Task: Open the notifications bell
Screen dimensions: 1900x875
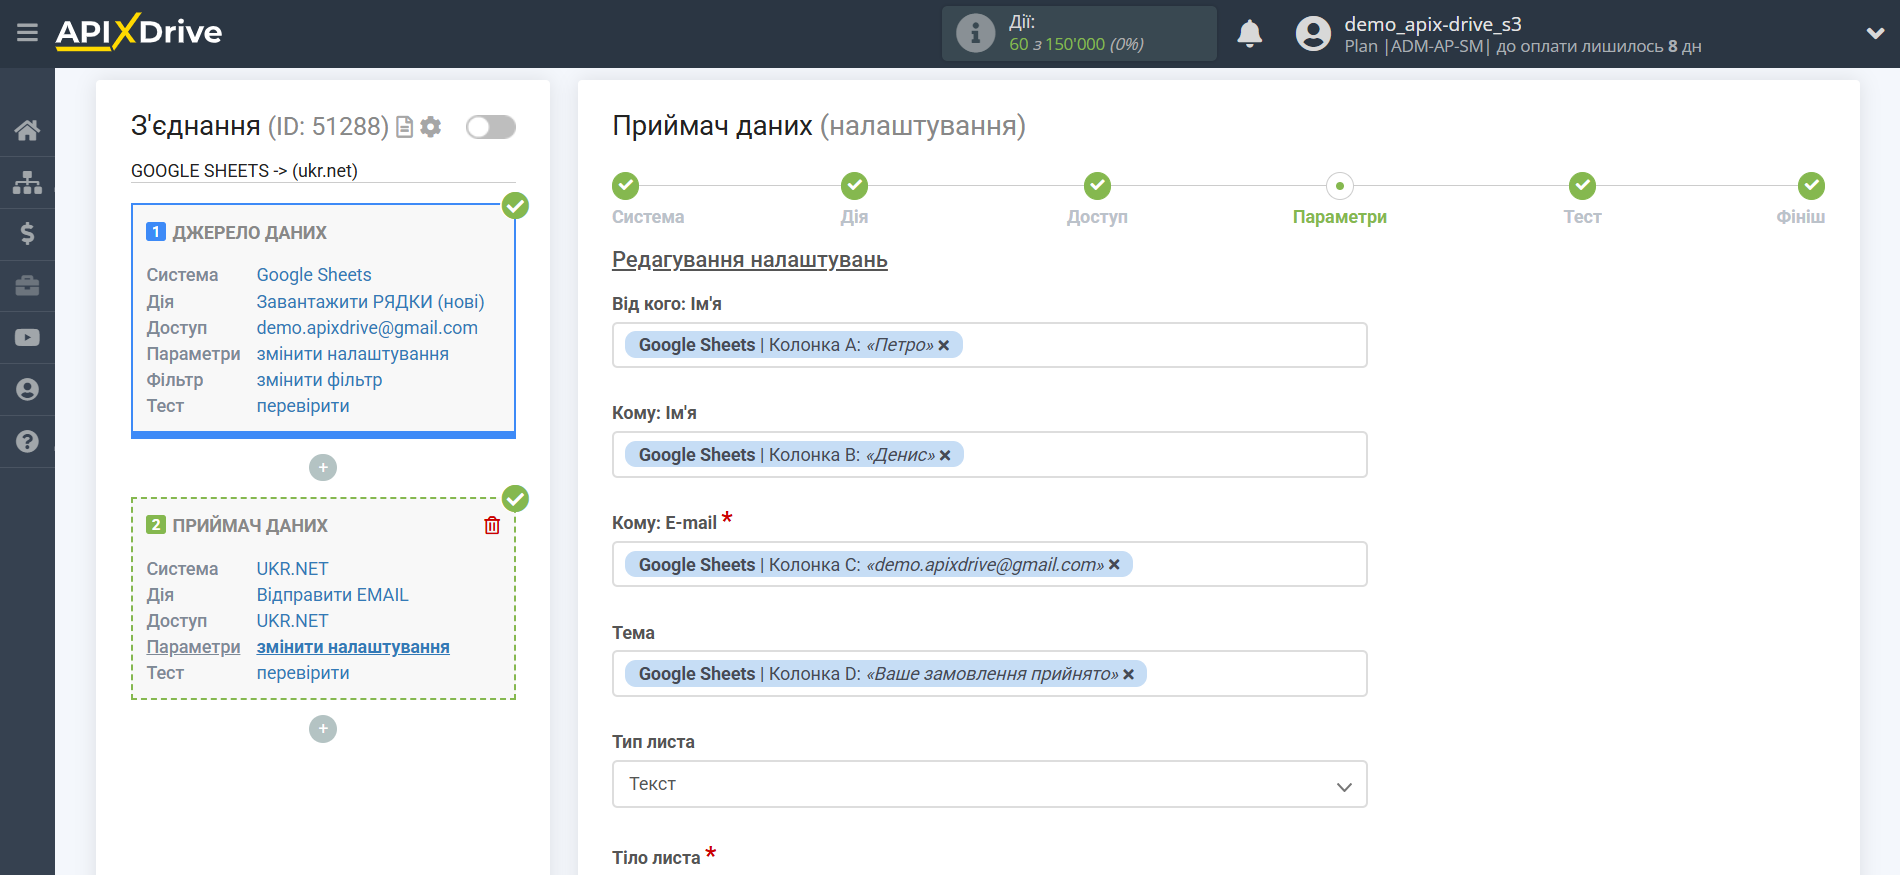Action: click(x=1249, y=34)
